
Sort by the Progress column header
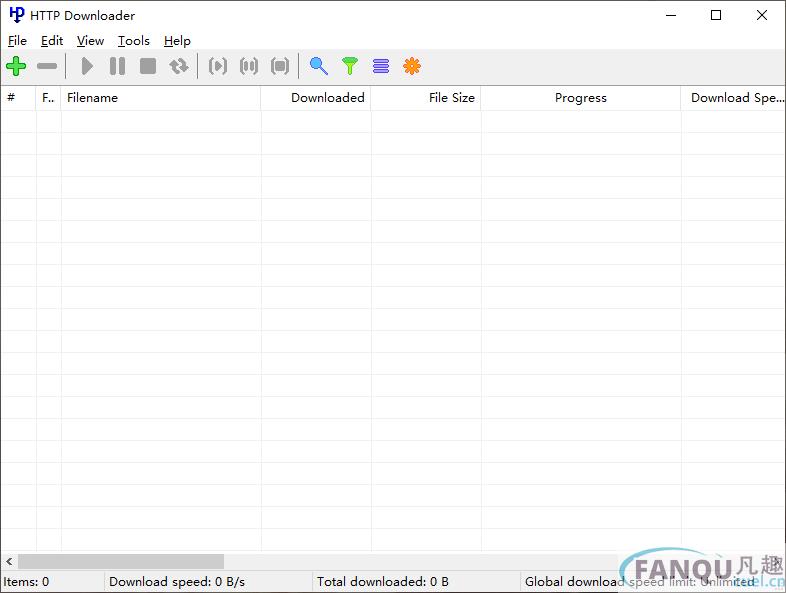(x=580, y=98)
